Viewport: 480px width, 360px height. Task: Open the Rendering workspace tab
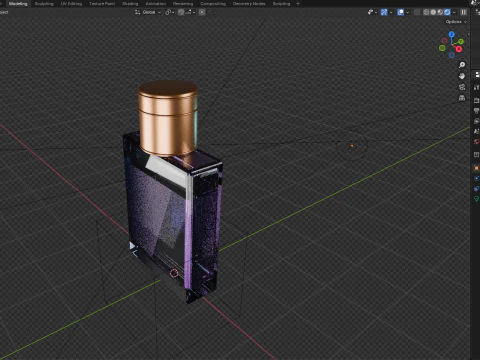(183, 4)
